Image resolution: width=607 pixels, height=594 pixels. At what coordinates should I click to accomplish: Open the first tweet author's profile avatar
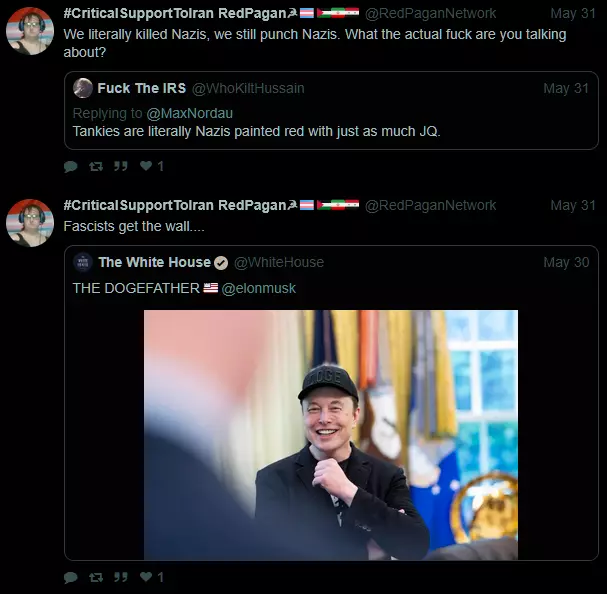(x=30, y=31)
